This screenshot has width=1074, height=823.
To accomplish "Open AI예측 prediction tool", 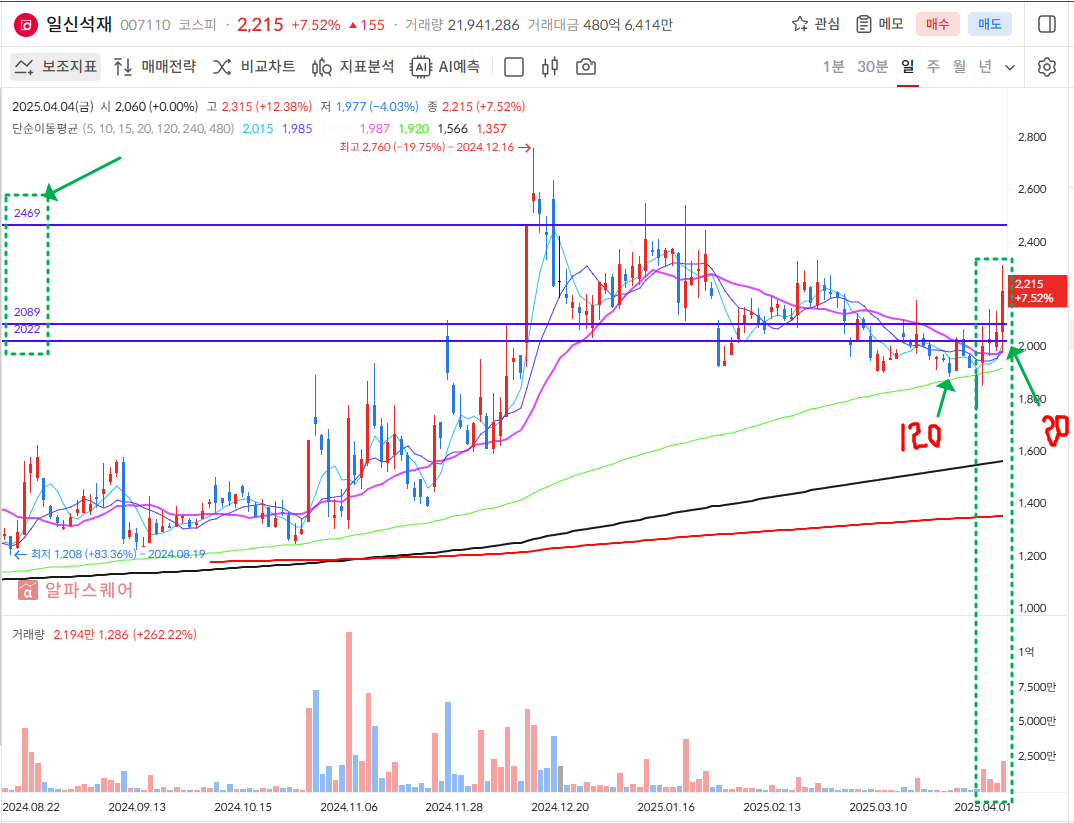I will 445,66.
